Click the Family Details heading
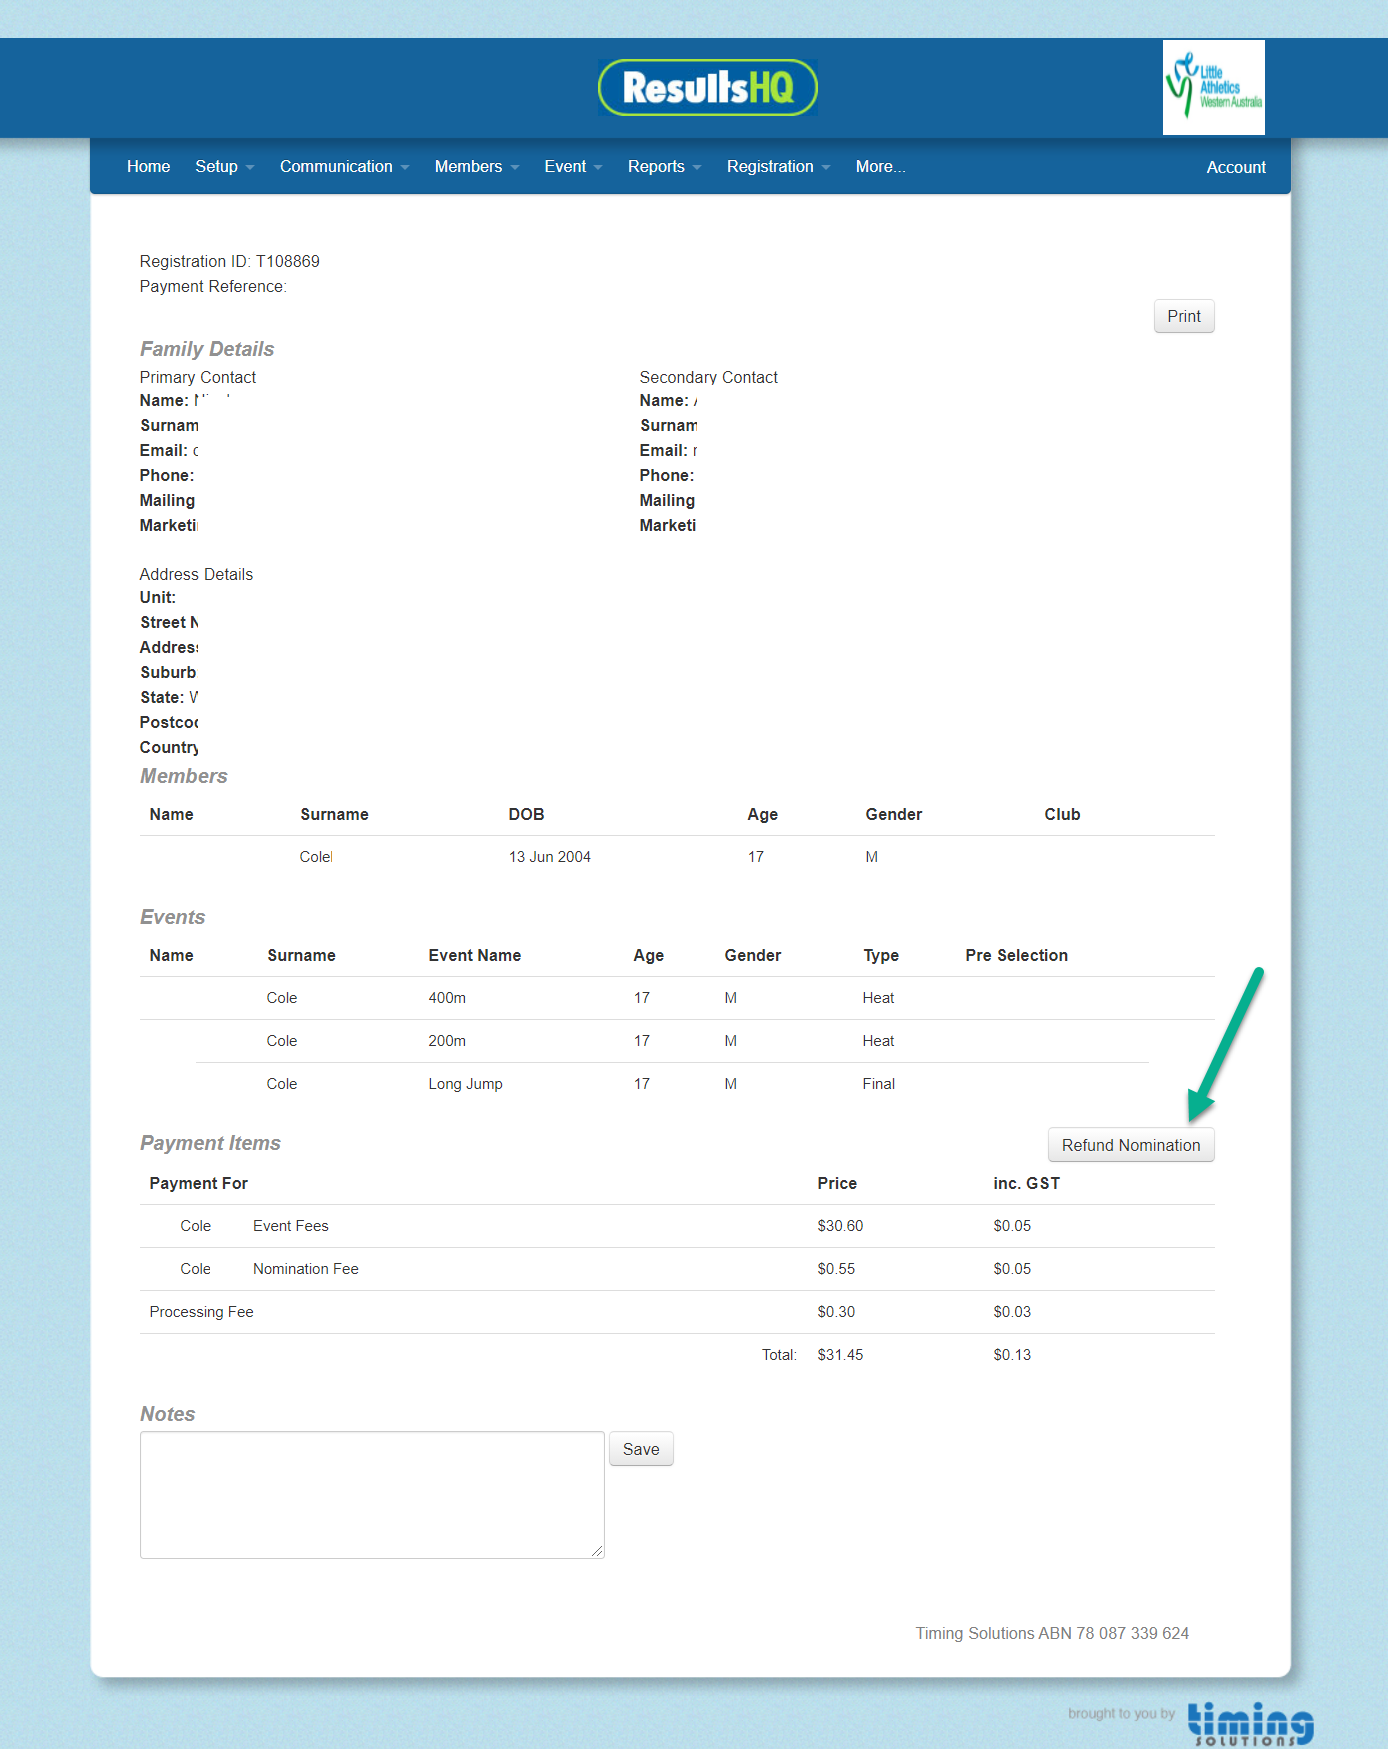 point(207,349)
